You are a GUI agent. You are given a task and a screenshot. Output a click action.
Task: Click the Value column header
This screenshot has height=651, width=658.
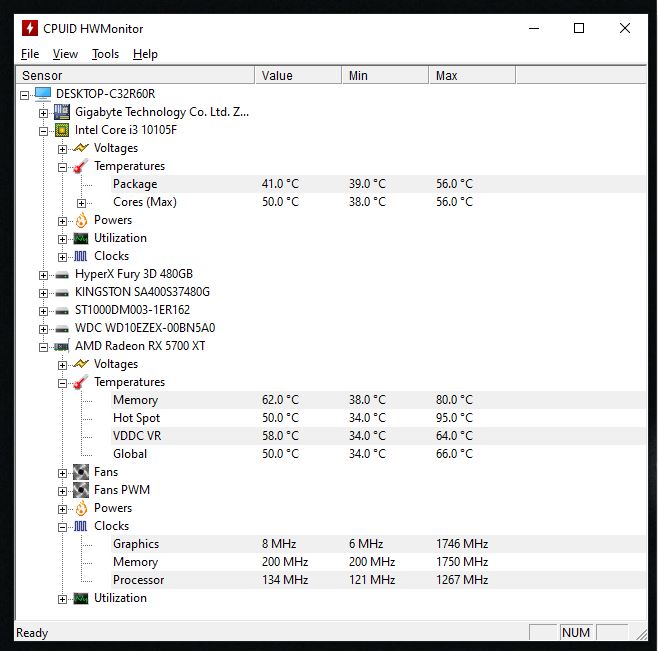[x=298, y=76]
